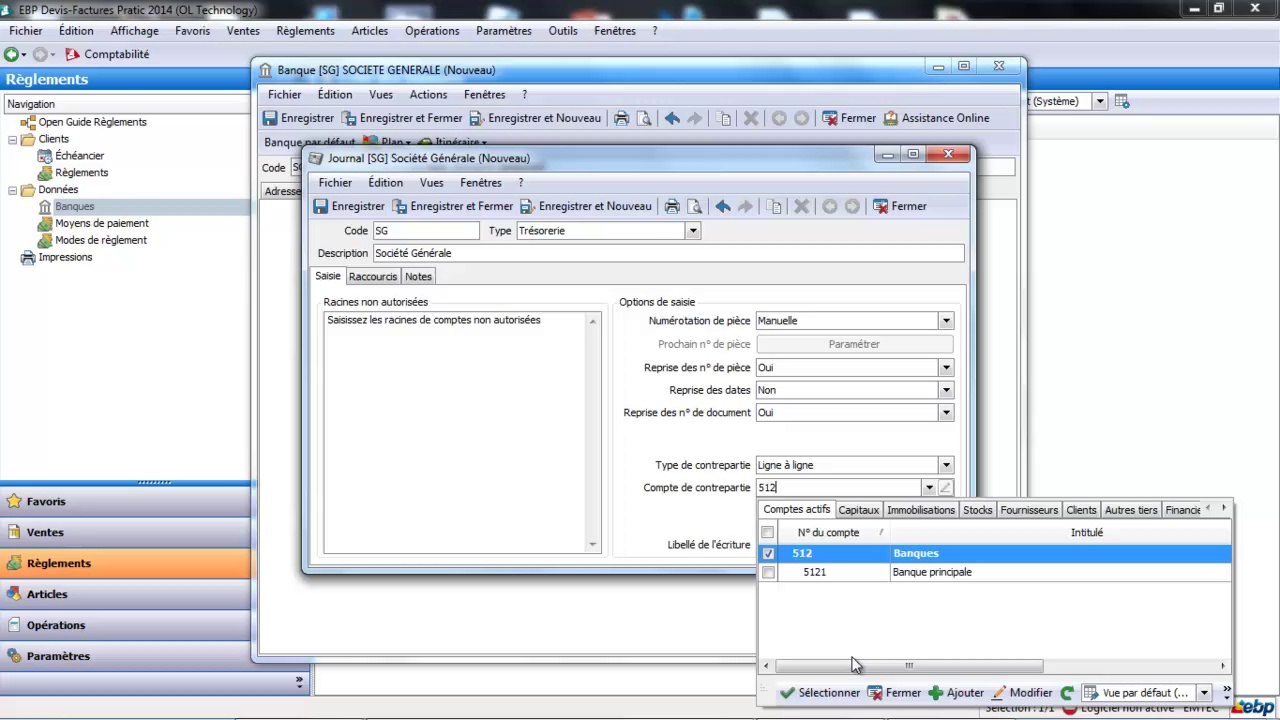
Task: Open Moyens de paiement in navigation tree
Action: 102,224
